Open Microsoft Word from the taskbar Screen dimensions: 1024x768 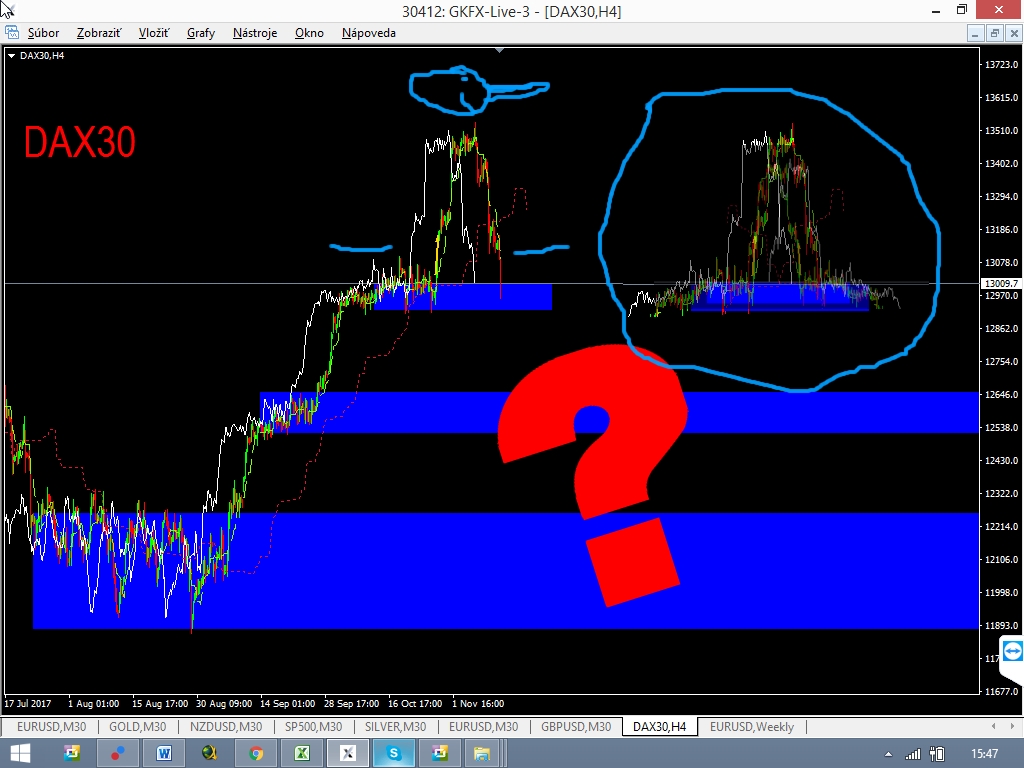click(163, 754)
